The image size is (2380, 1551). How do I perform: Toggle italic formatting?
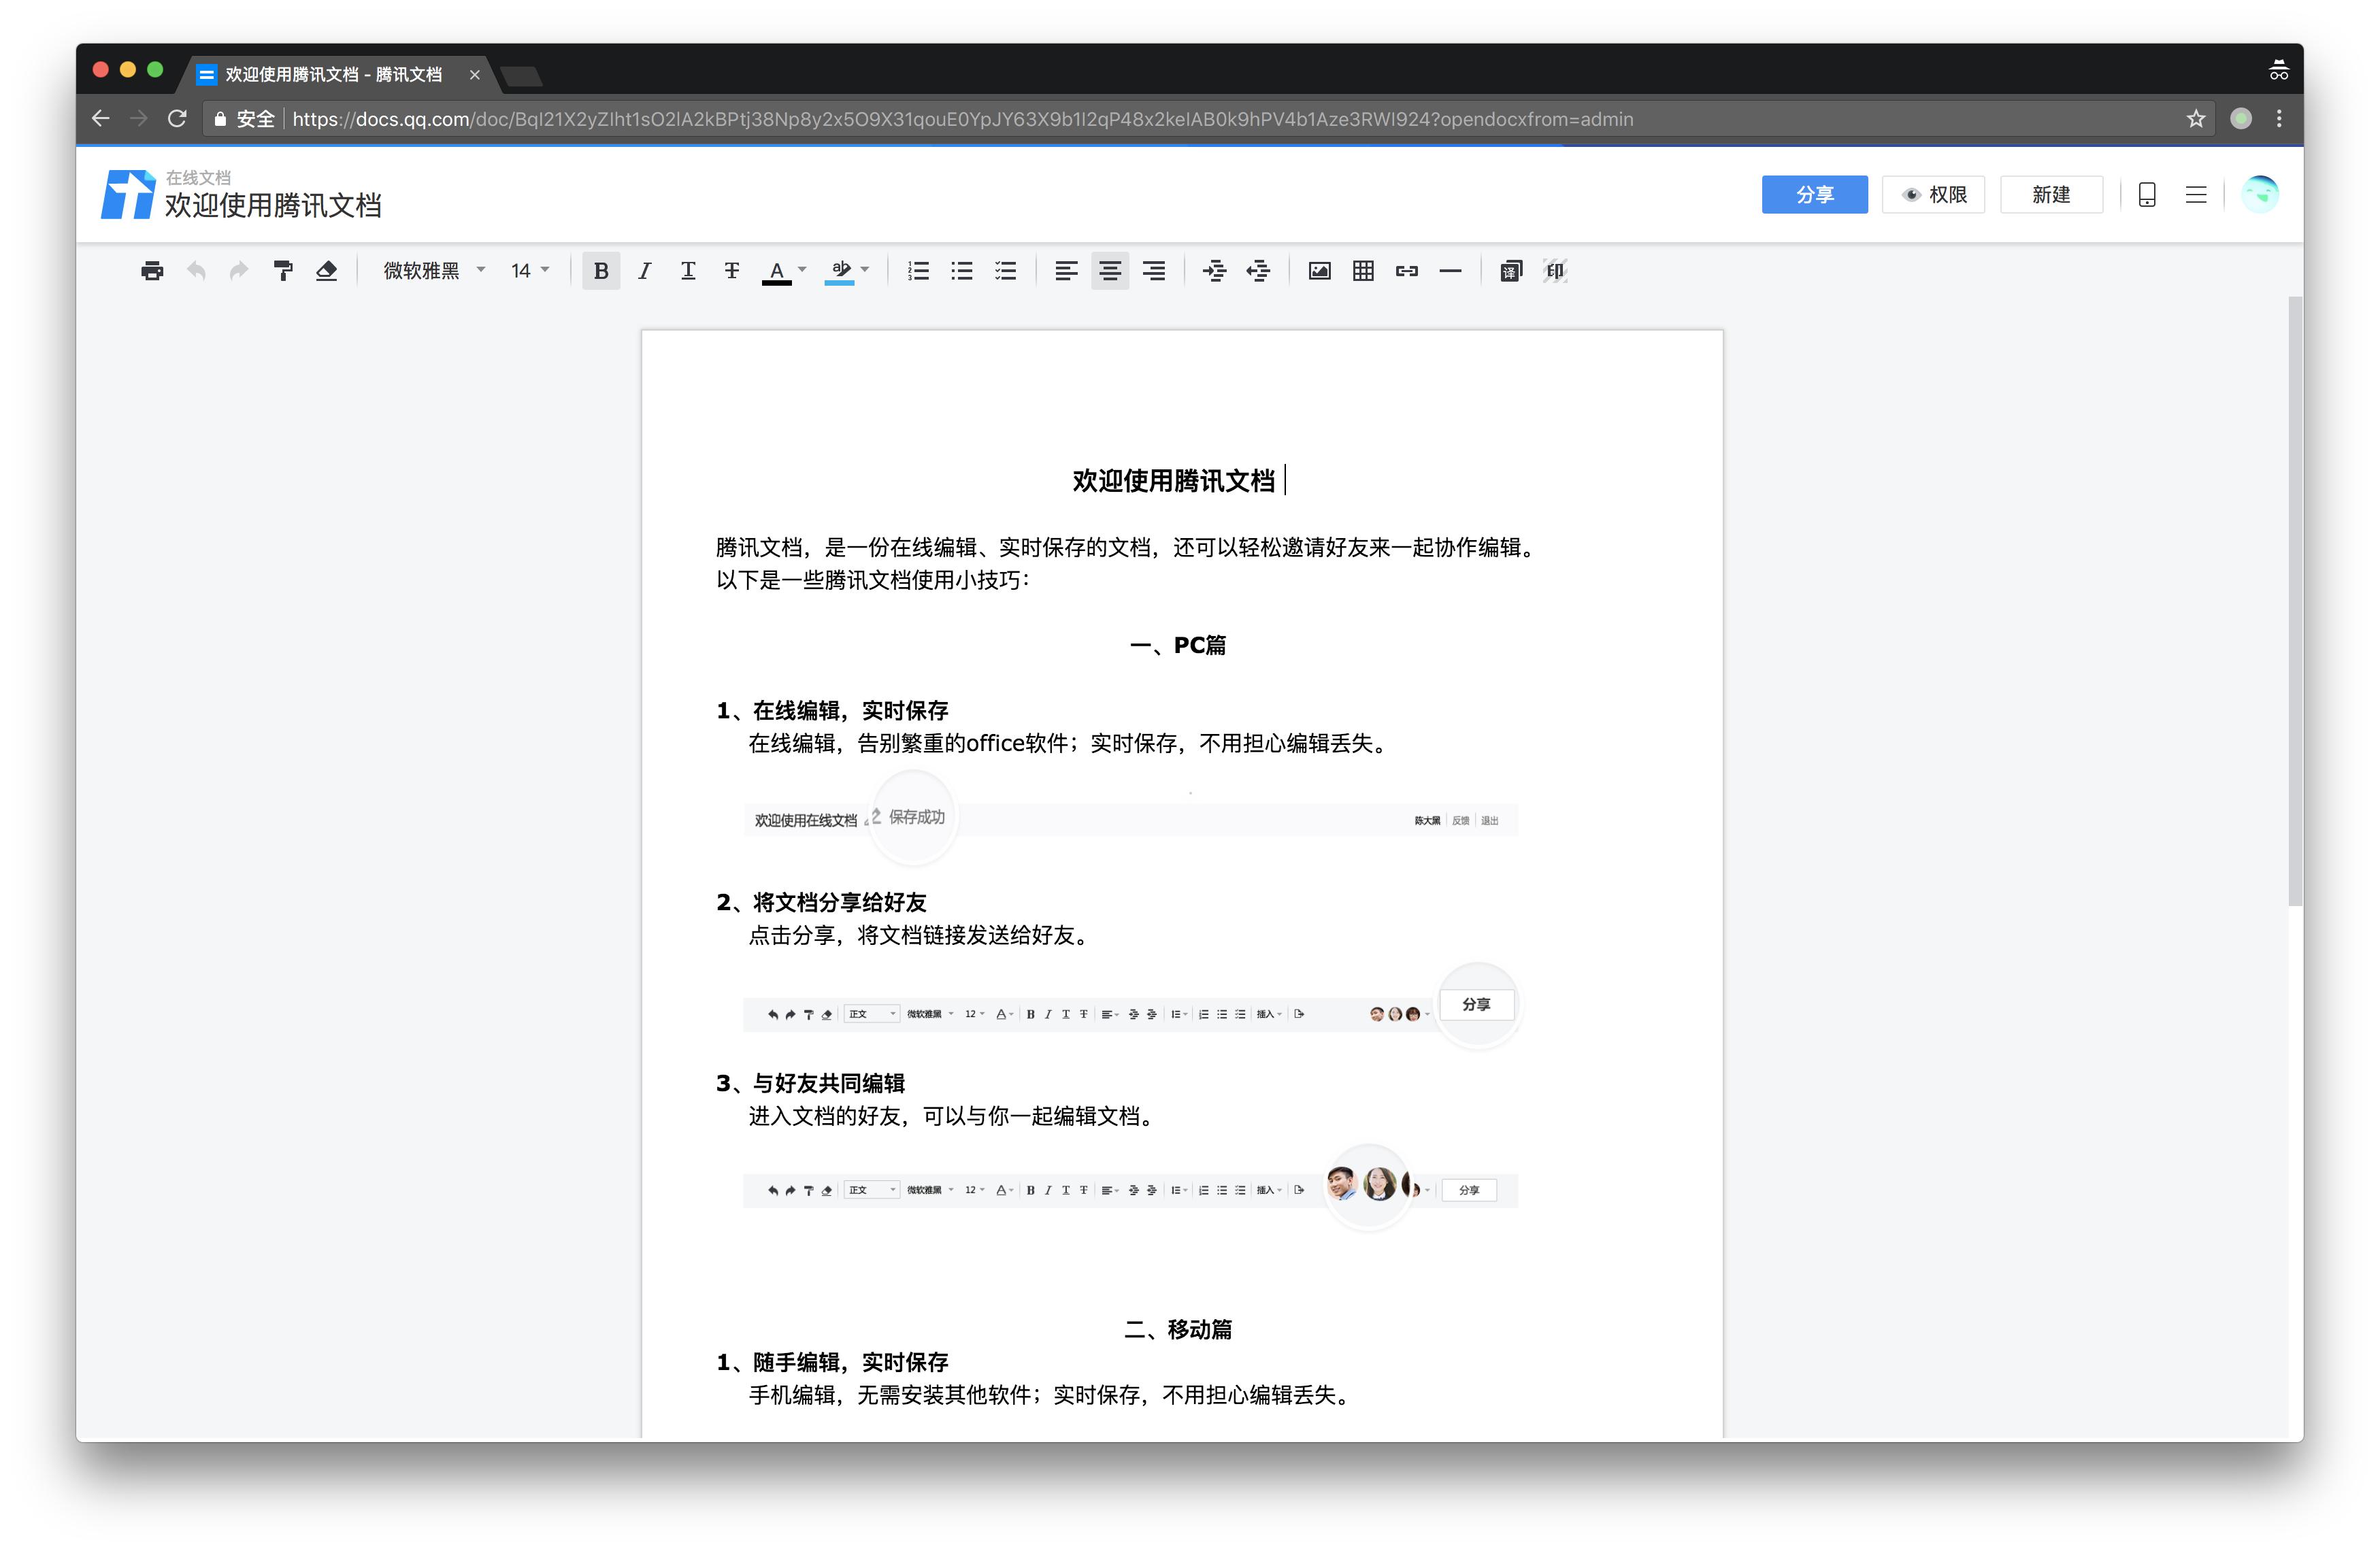coord(644,271)
